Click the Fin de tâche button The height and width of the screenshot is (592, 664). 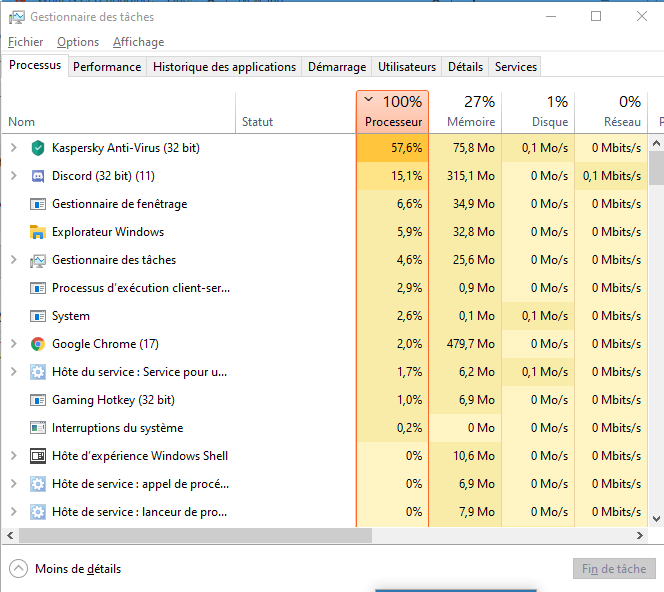tap(614, 569)
